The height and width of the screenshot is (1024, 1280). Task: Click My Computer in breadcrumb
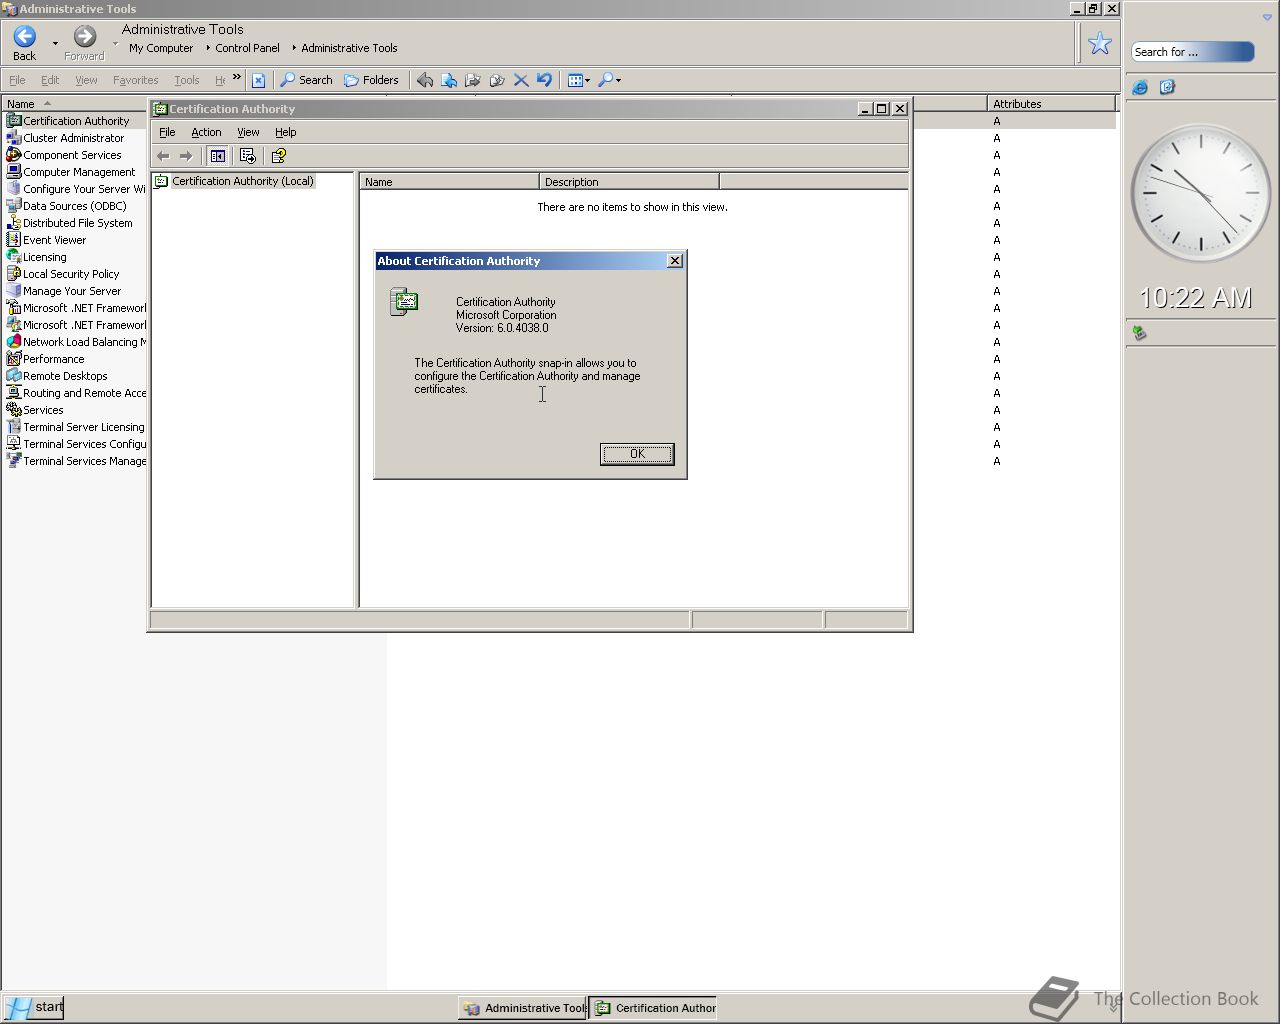(x=161, y=48)
